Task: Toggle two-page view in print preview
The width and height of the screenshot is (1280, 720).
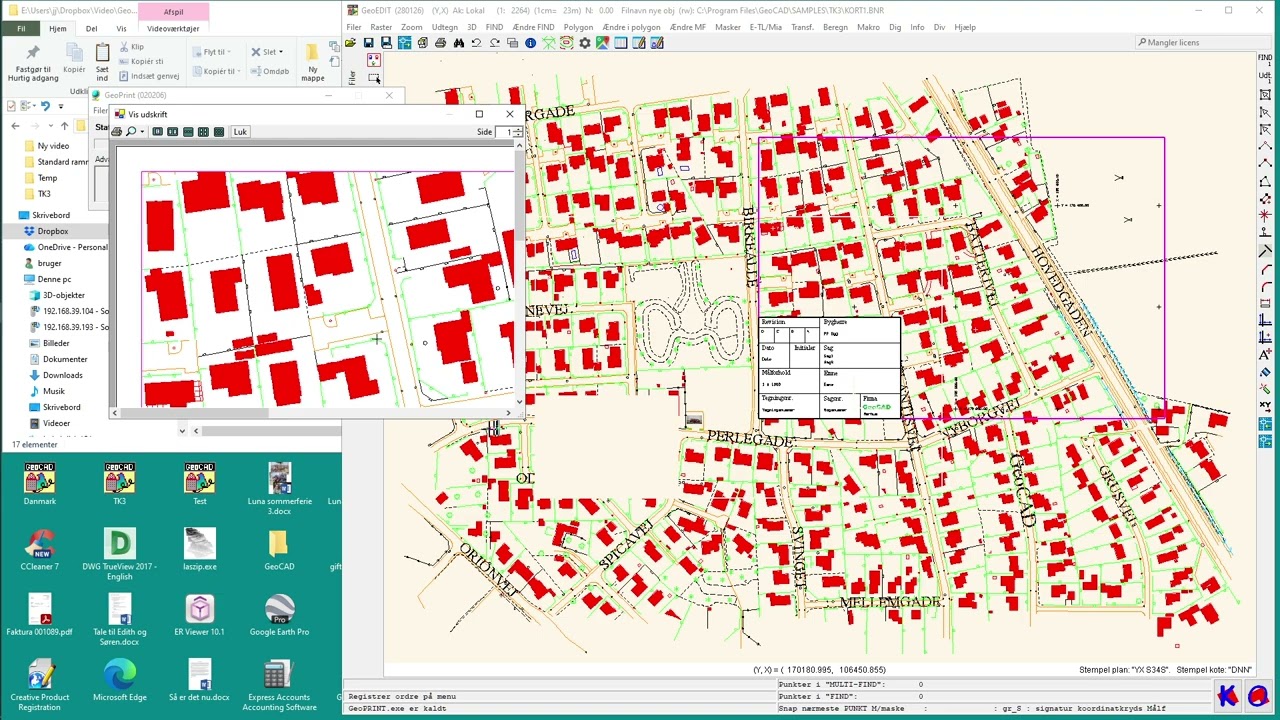Action: (172, 132)
